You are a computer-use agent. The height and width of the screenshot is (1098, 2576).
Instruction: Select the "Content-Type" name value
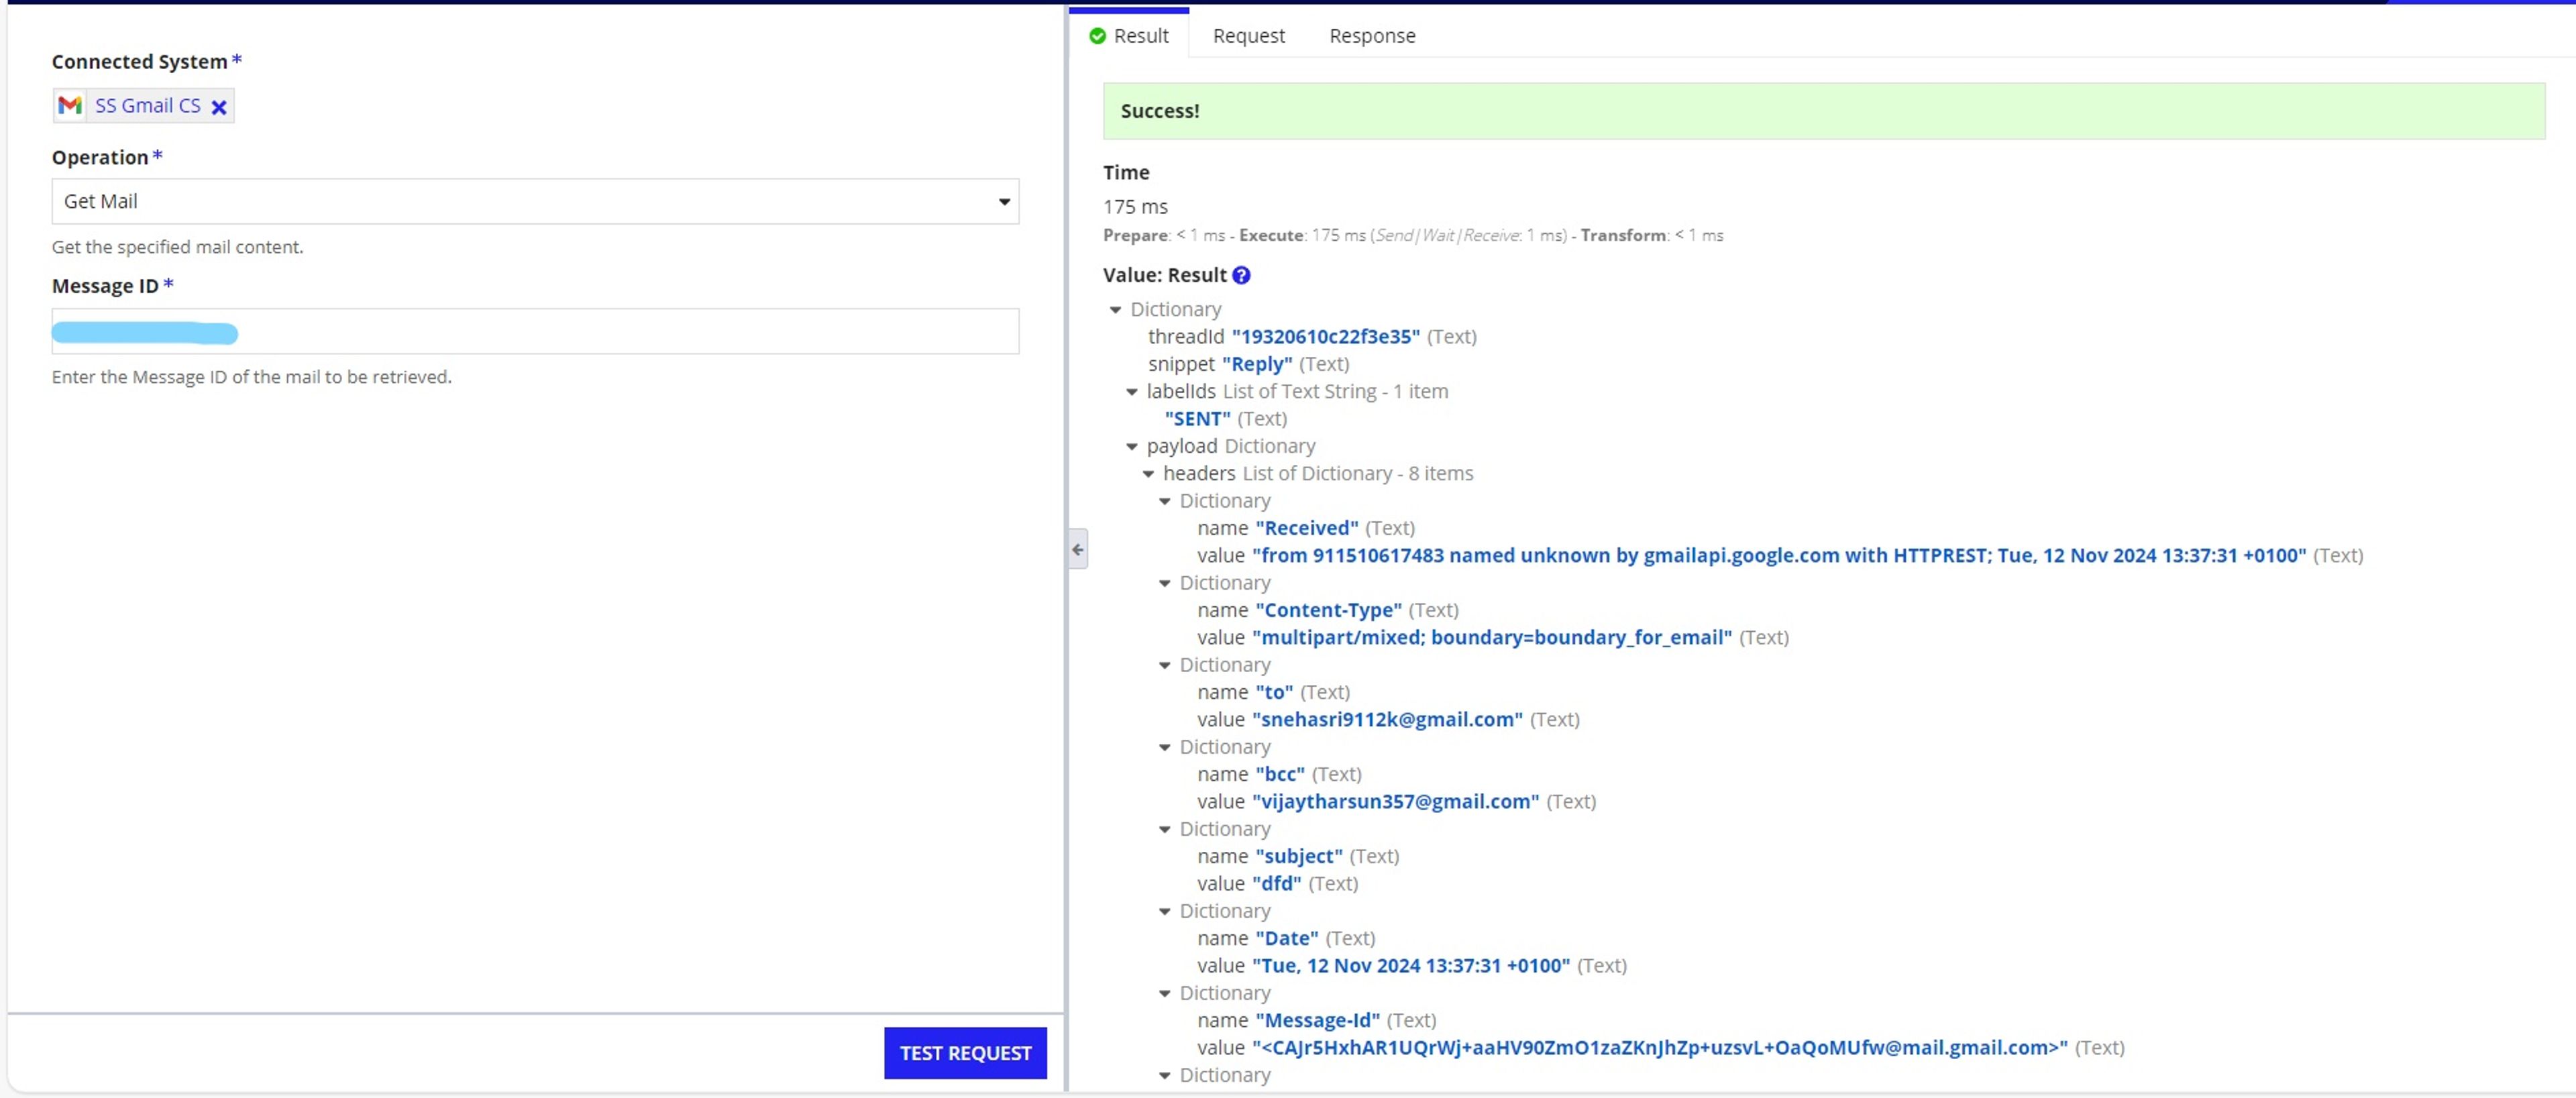click(1329, 610)
